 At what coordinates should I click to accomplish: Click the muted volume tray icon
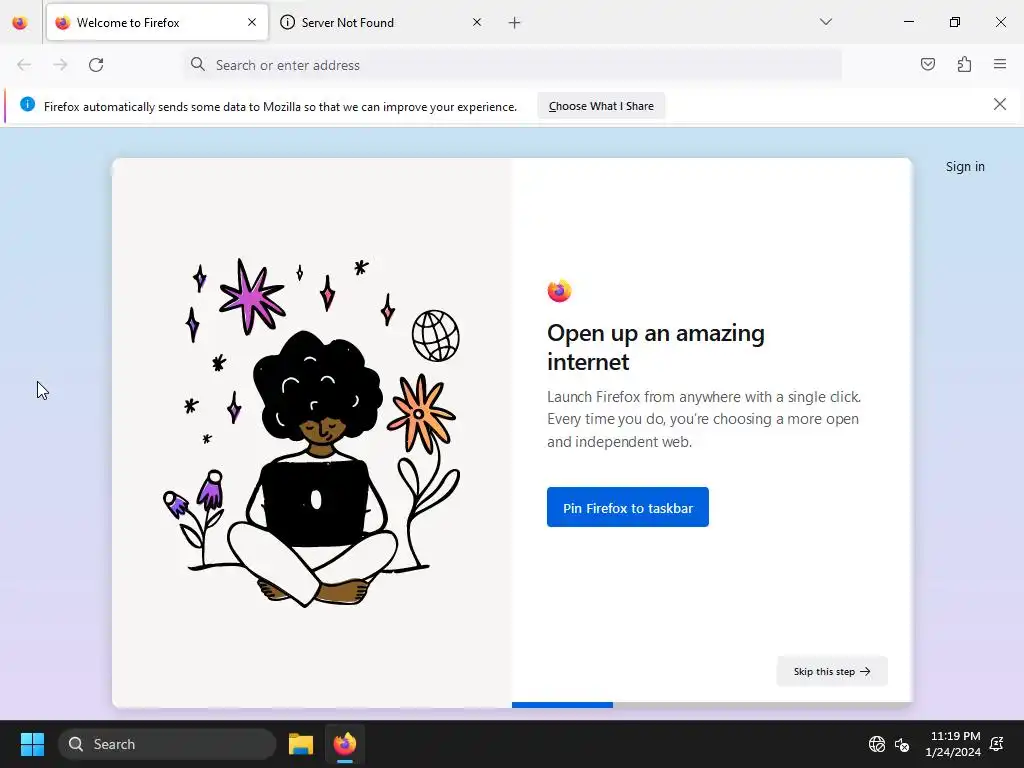click(x=902, y=744)
